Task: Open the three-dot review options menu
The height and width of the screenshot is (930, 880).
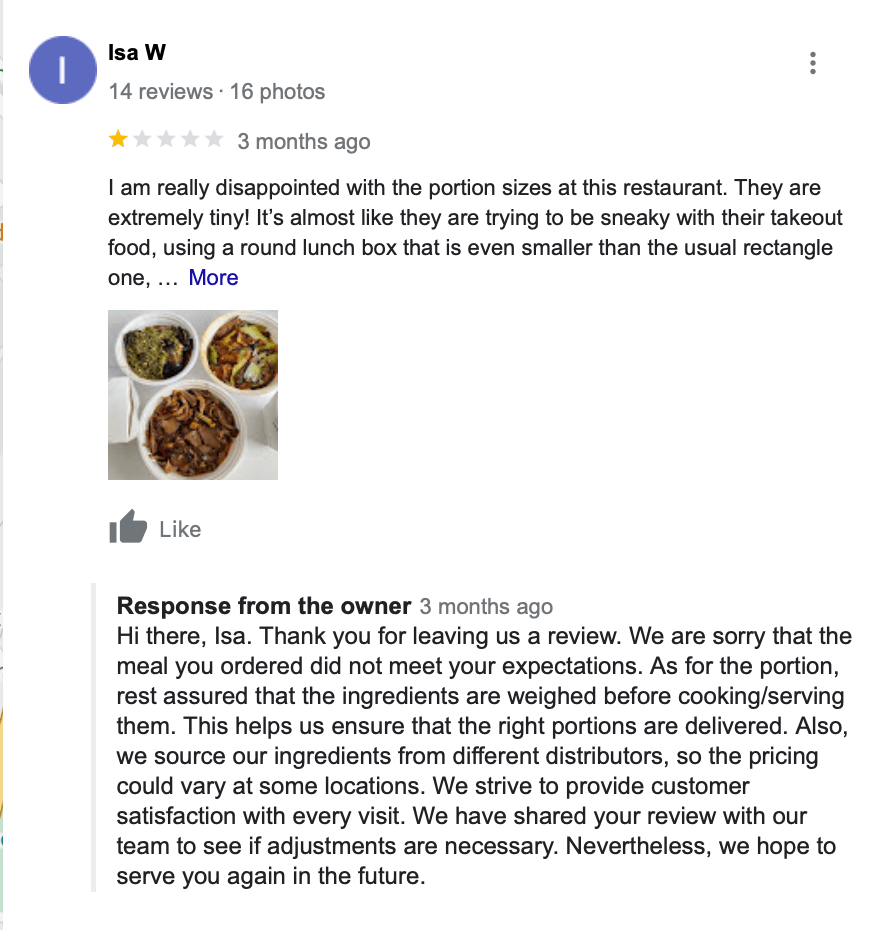Action: point(813,63)
